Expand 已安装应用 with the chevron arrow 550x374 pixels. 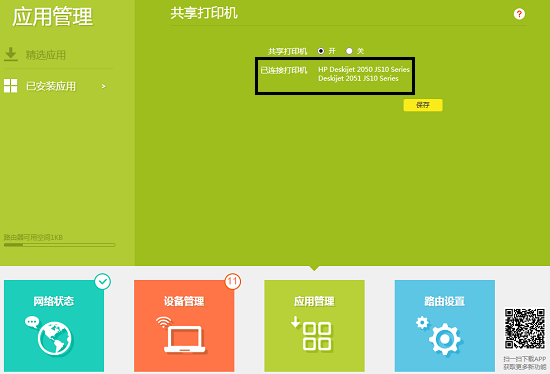(103, 86)
